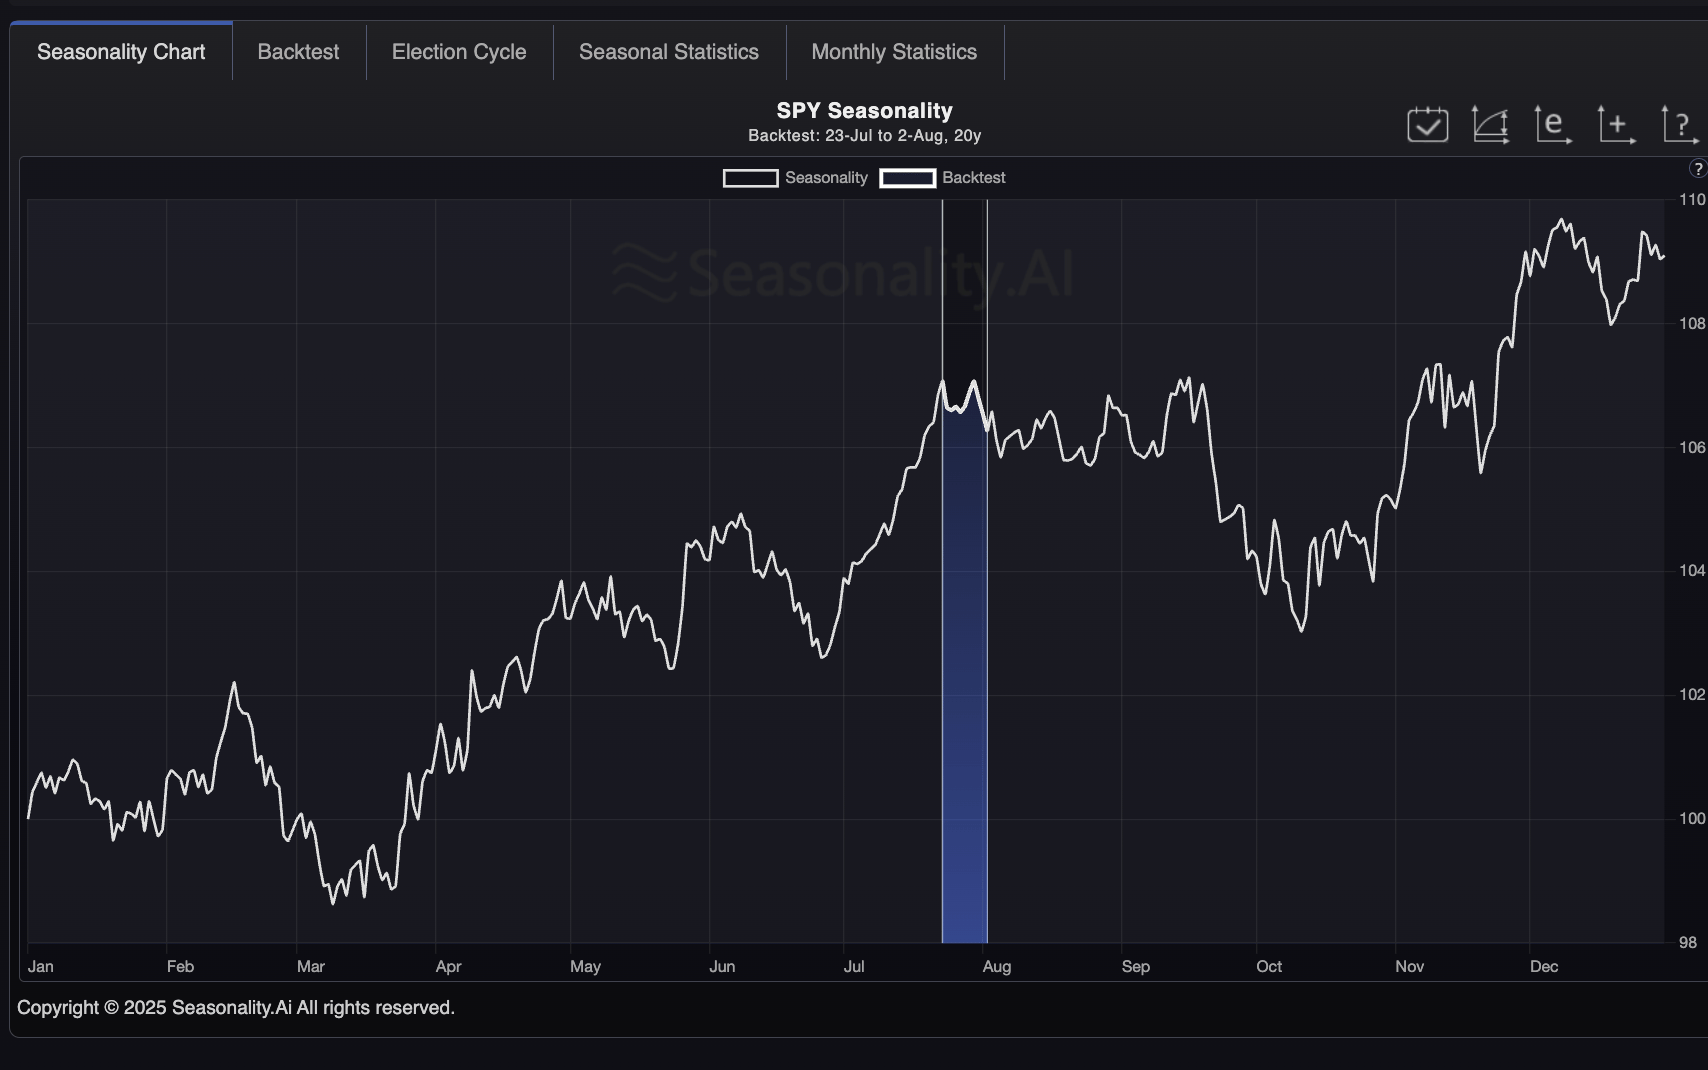Click the chart icon with letter e
This screenshot has height=1070, width=1708.
pos(1553,125)
